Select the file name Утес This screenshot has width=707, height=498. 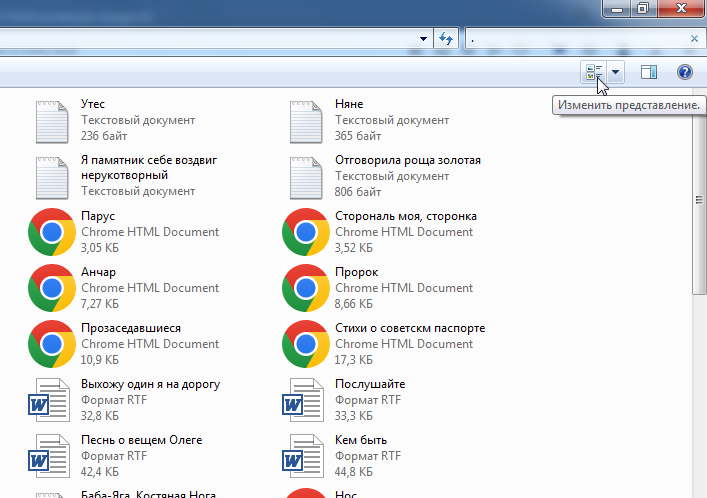93,104
